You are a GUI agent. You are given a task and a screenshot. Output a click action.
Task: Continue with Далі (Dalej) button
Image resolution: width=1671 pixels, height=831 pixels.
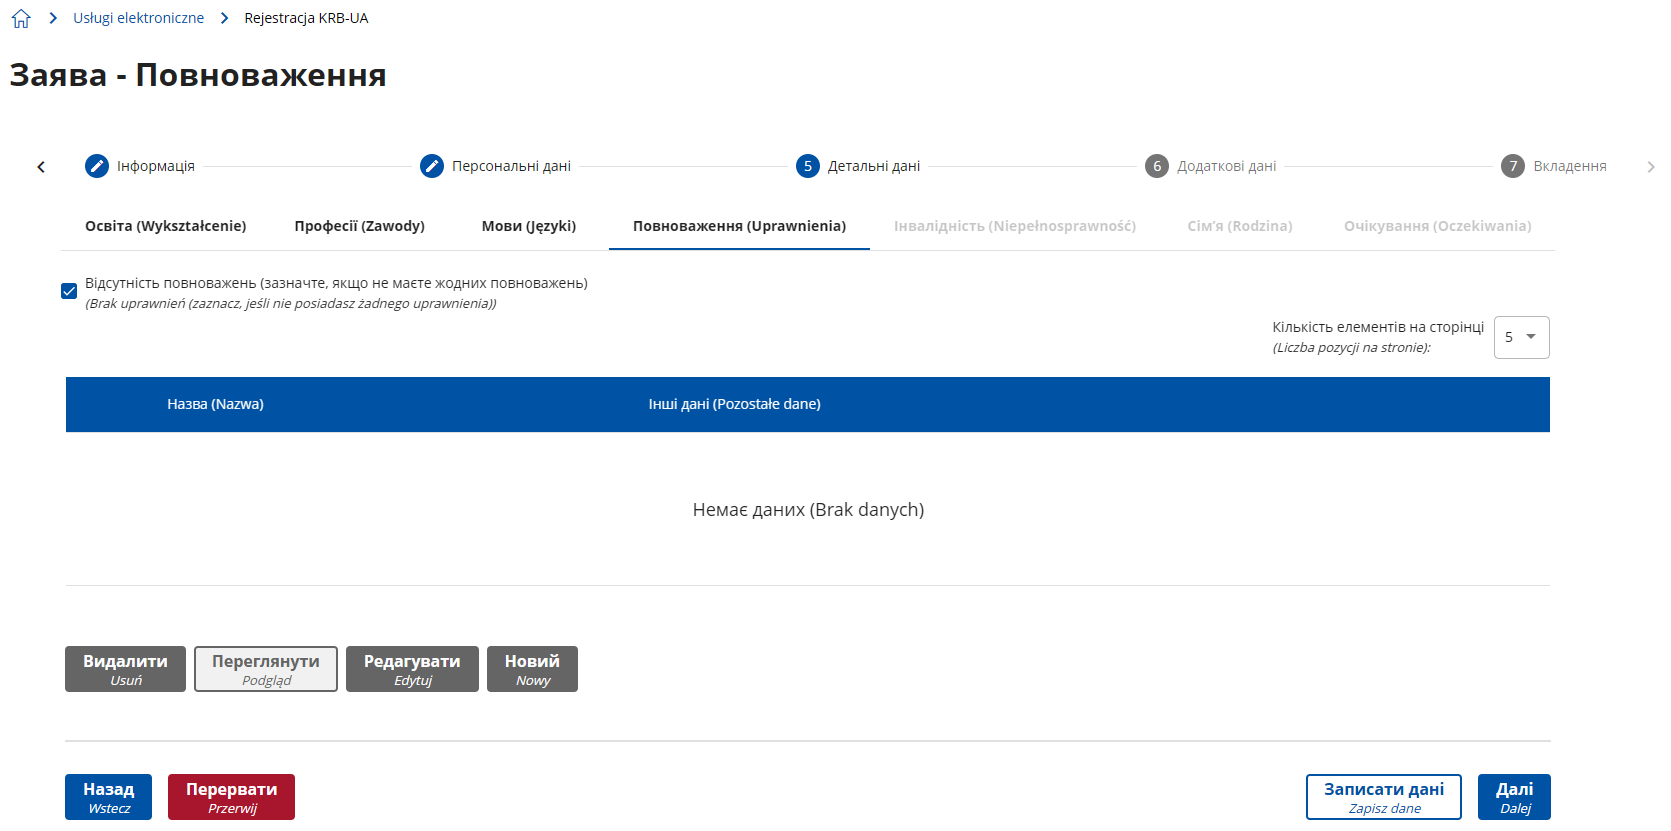(1514, 797)
